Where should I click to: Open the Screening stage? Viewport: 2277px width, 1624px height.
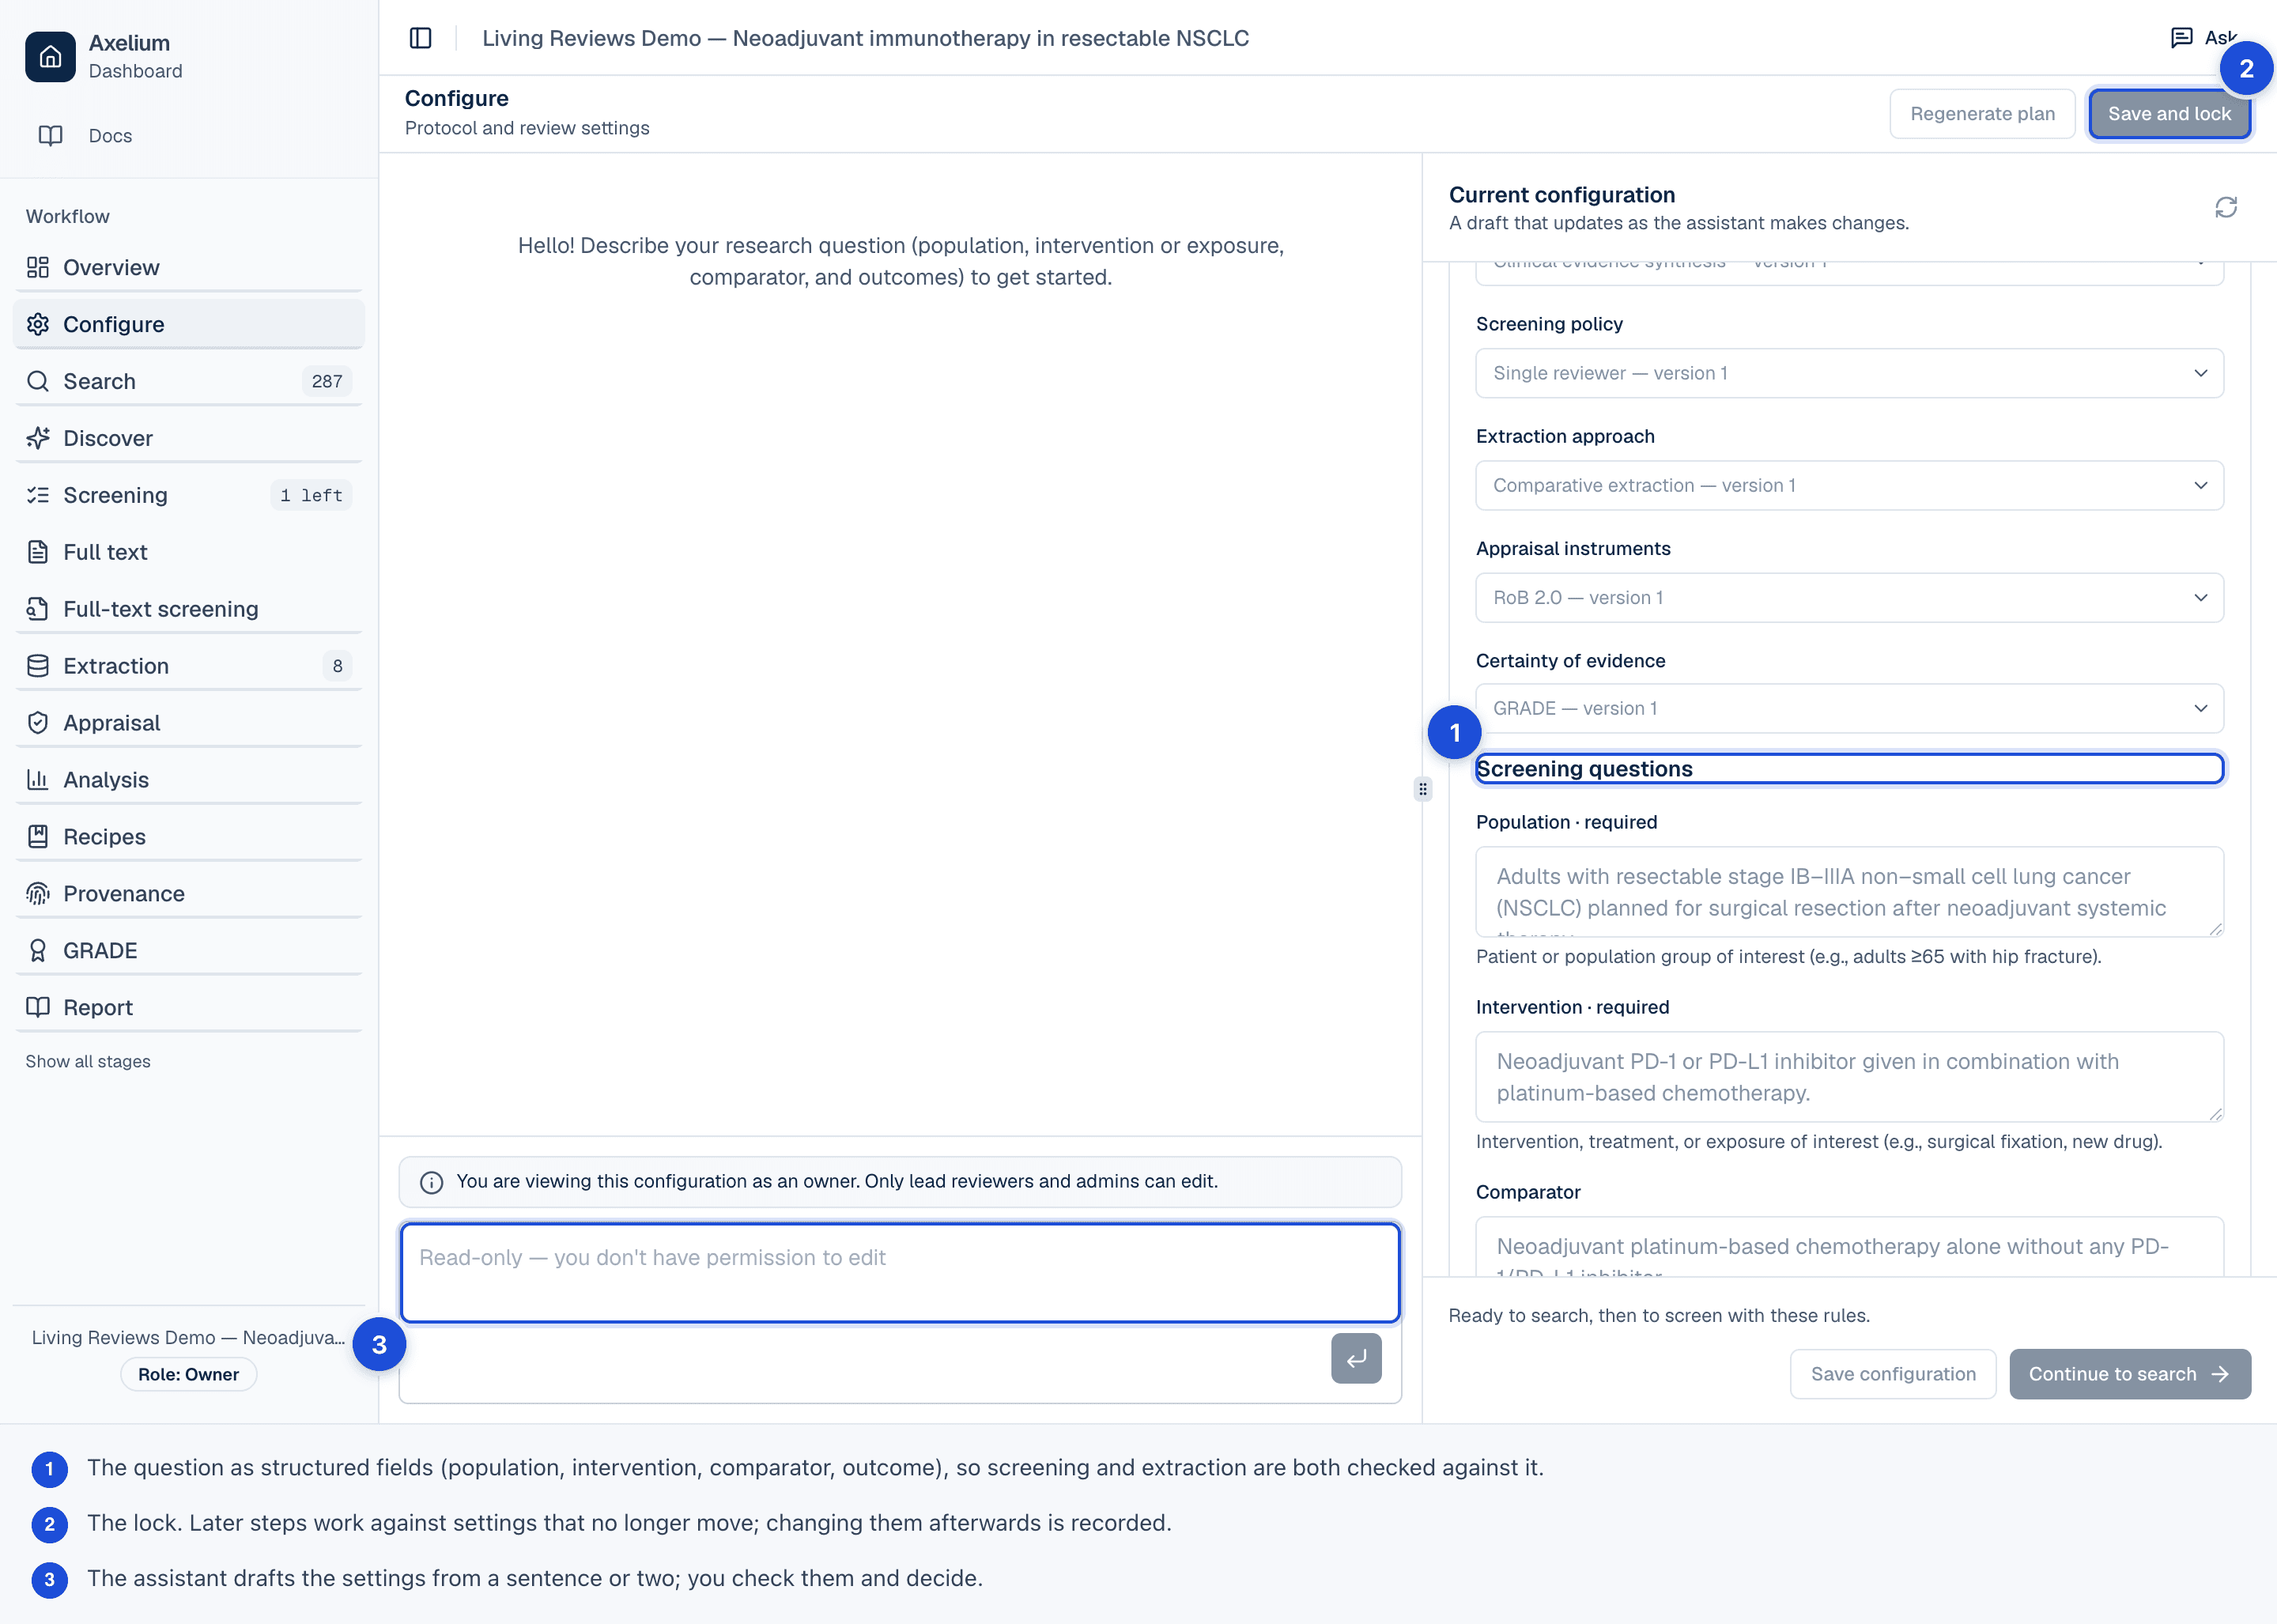tap(189, 495)
